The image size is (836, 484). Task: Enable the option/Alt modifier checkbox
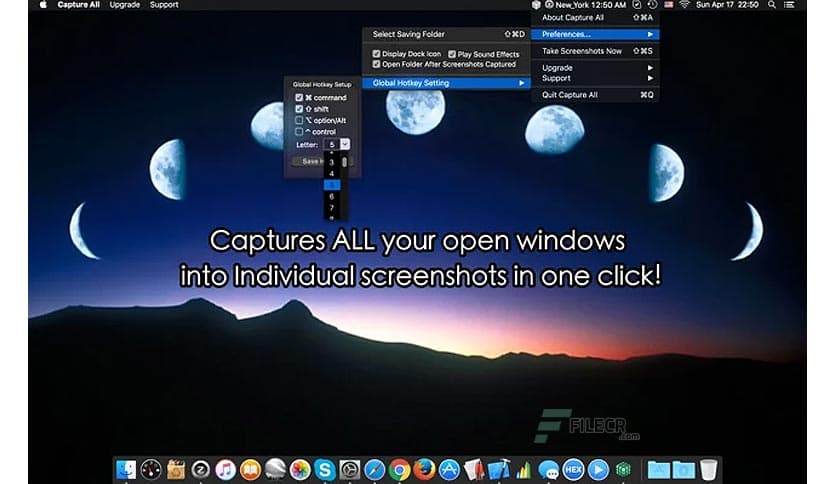(x=299, y=120)
